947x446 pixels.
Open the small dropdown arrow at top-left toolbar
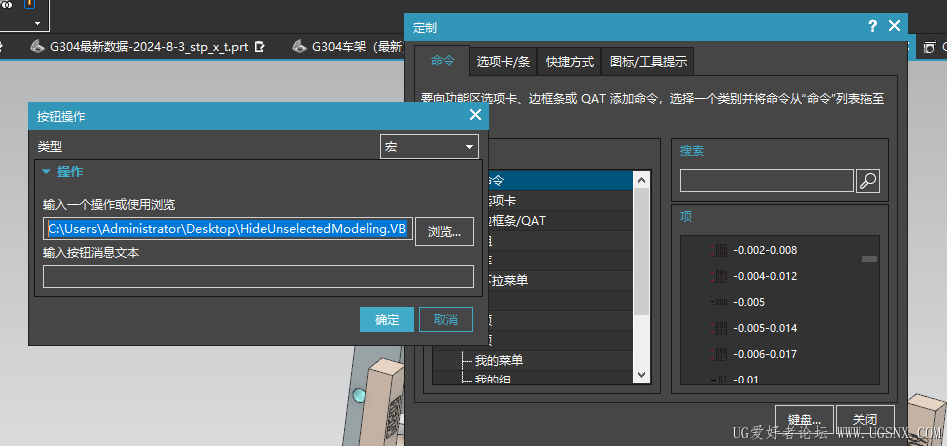tap(37, 24)
